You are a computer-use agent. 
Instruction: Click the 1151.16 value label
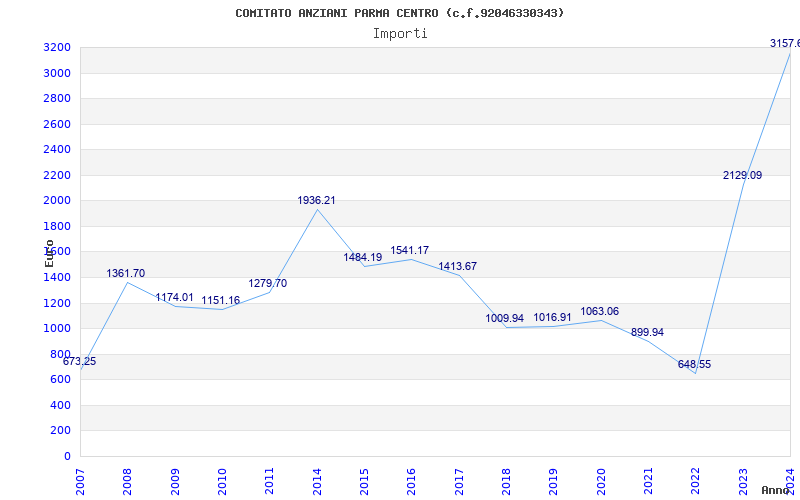220,301
